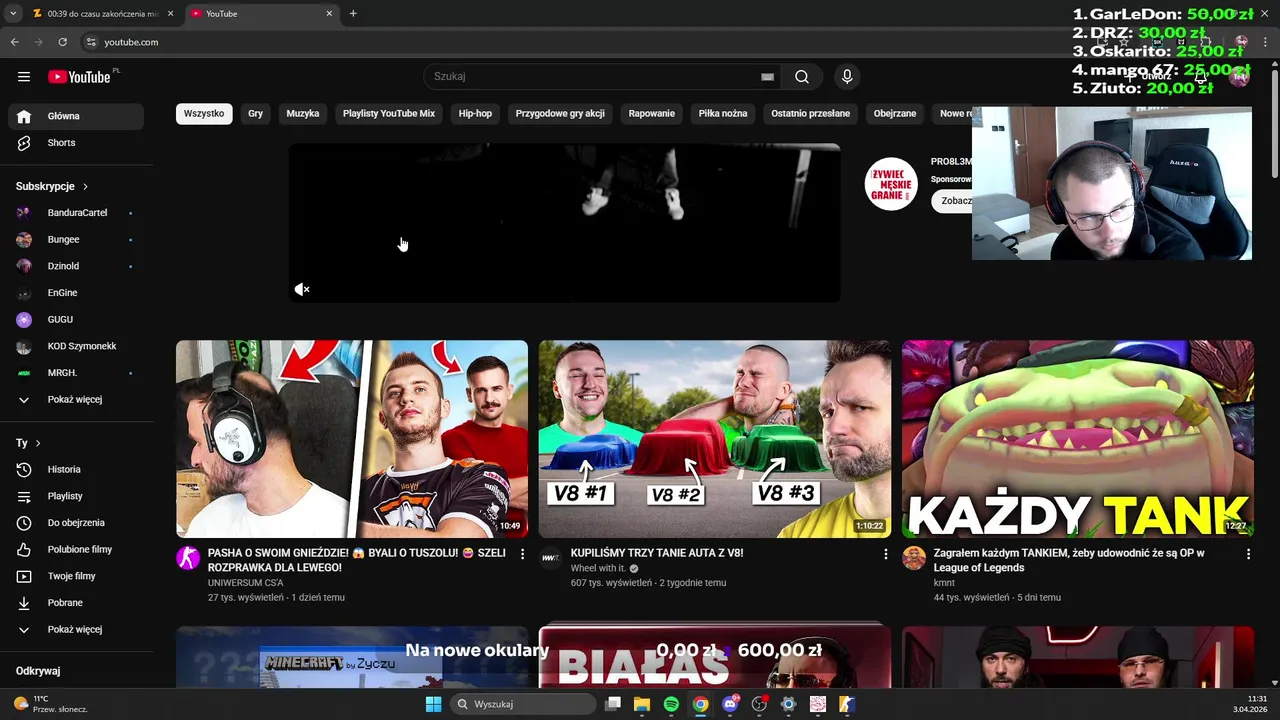Open Polubione filmy liked videos

(x=76, y=550)
